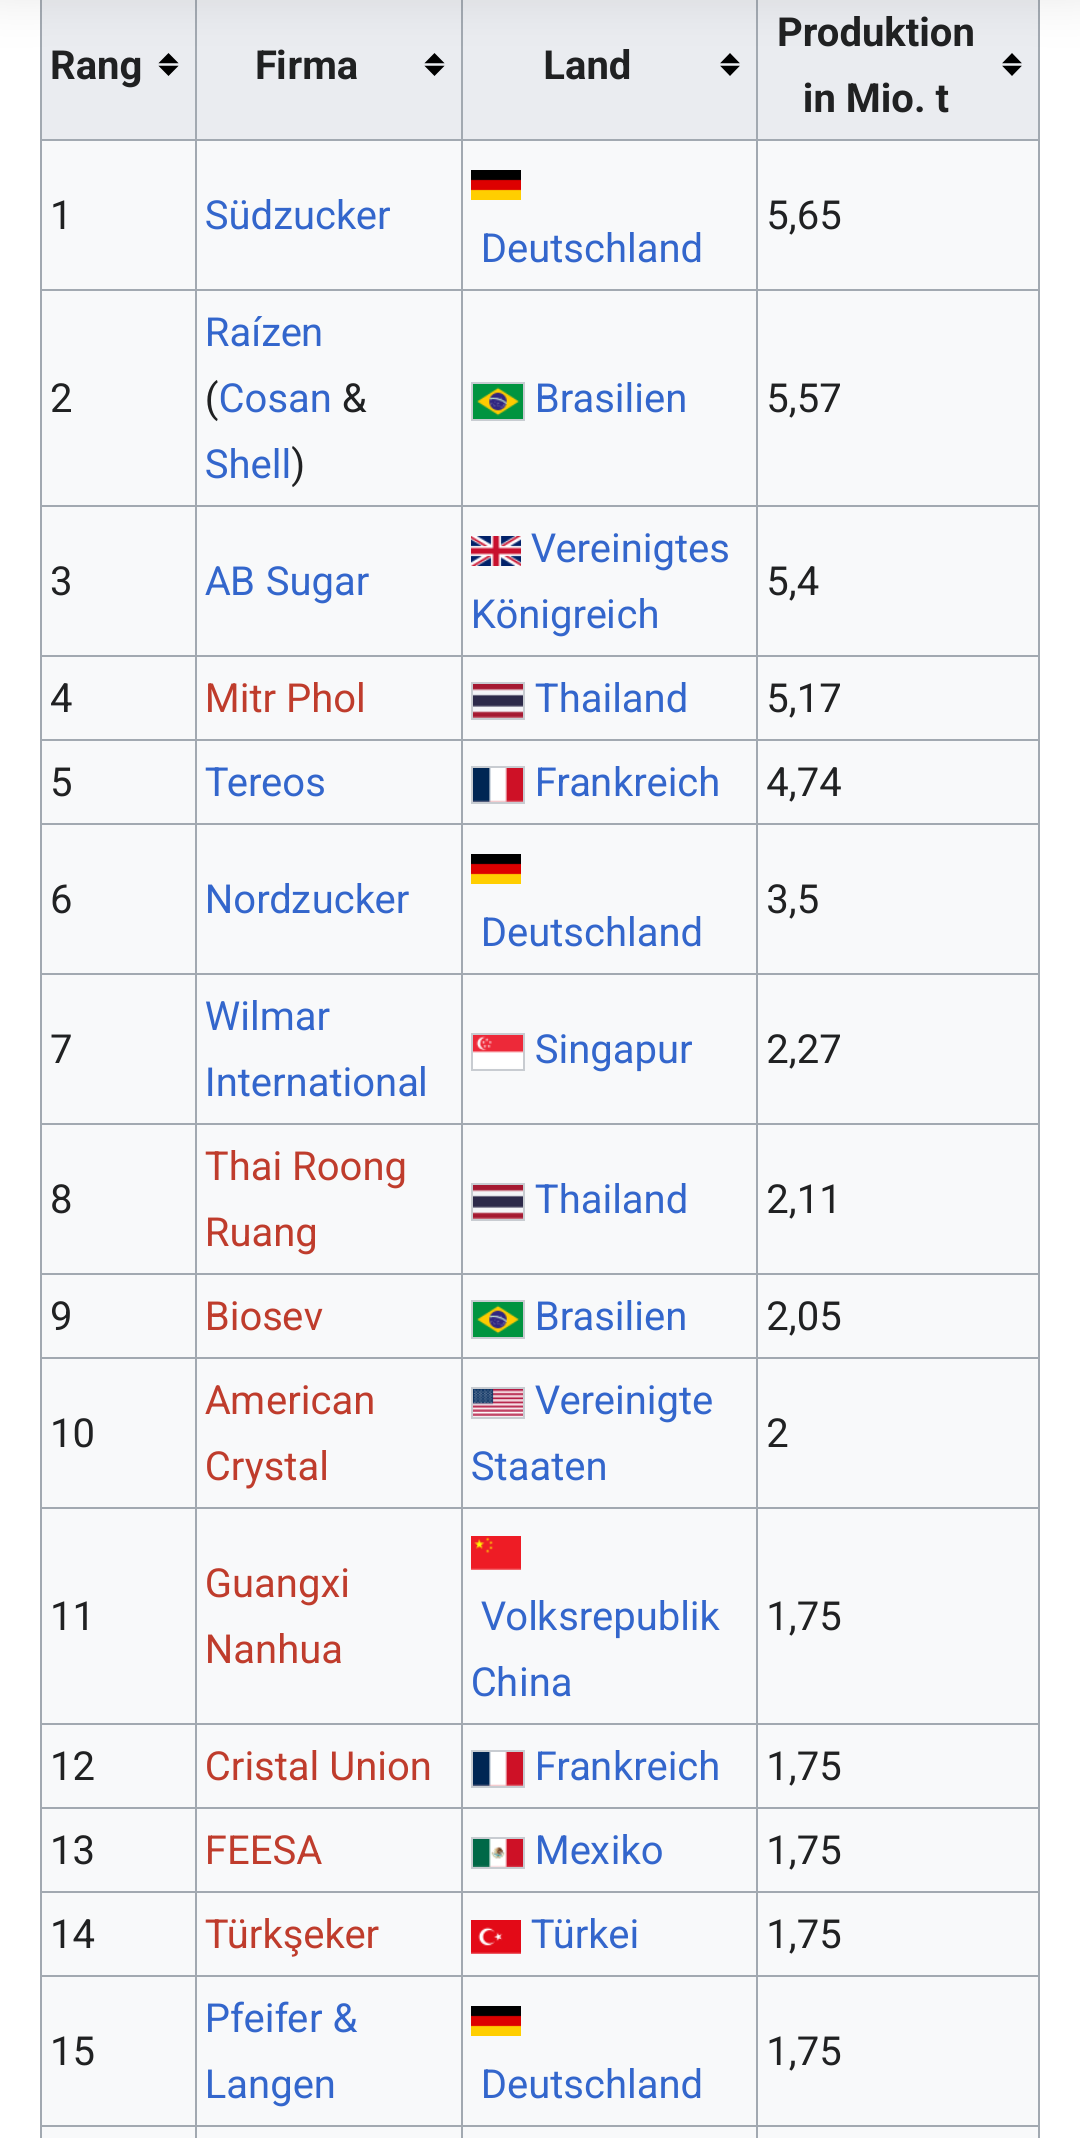
Task: Open the Tereos link
Action: 265,783
